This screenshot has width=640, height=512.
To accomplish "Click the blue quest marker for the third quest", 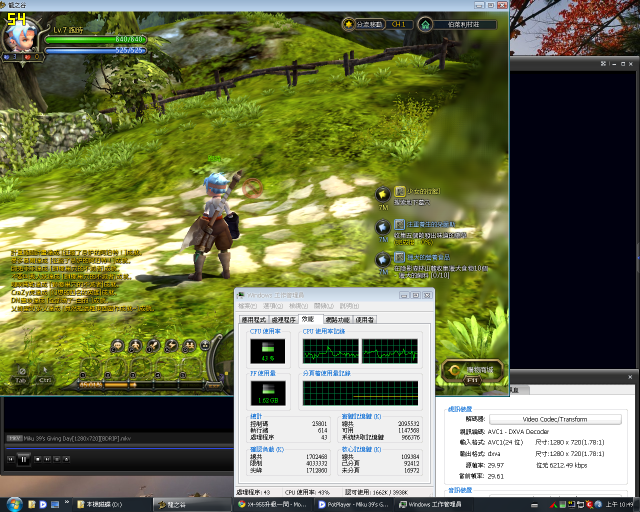I will click(x=383, y=260).
